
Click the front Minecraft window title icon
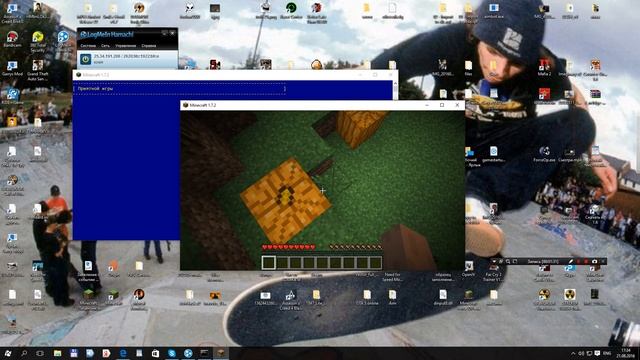185,105
